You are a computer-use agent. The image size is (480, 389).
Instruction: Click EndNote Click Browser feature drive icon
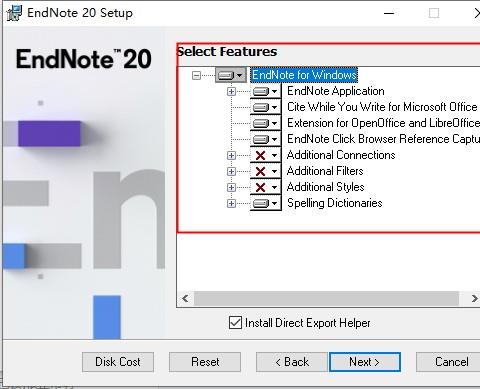pyautogui.click(x=265, y=139)
